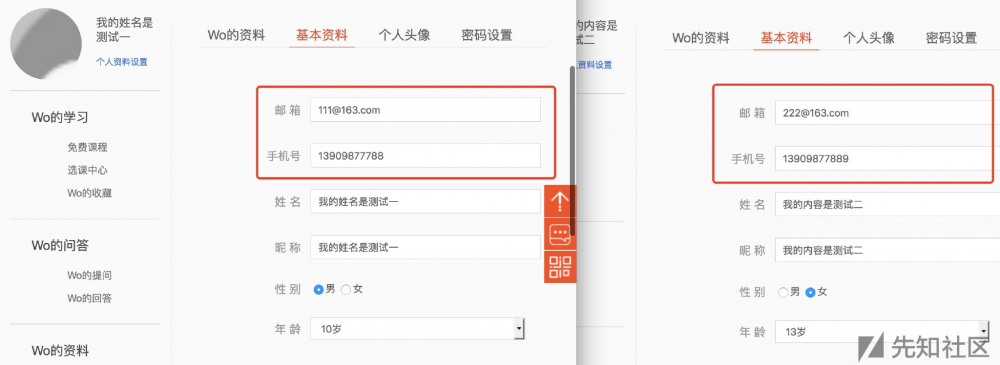Switch to 个人头像 tab in left window
This screenshot has height=365, width=1000.
pyautogui.click(x=404, y=35)
